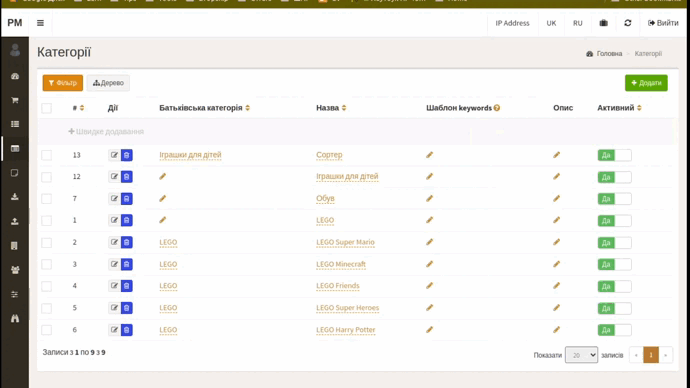Click the orange Фільтр button
The image size is (690, 388).
(x=62, y=83)
